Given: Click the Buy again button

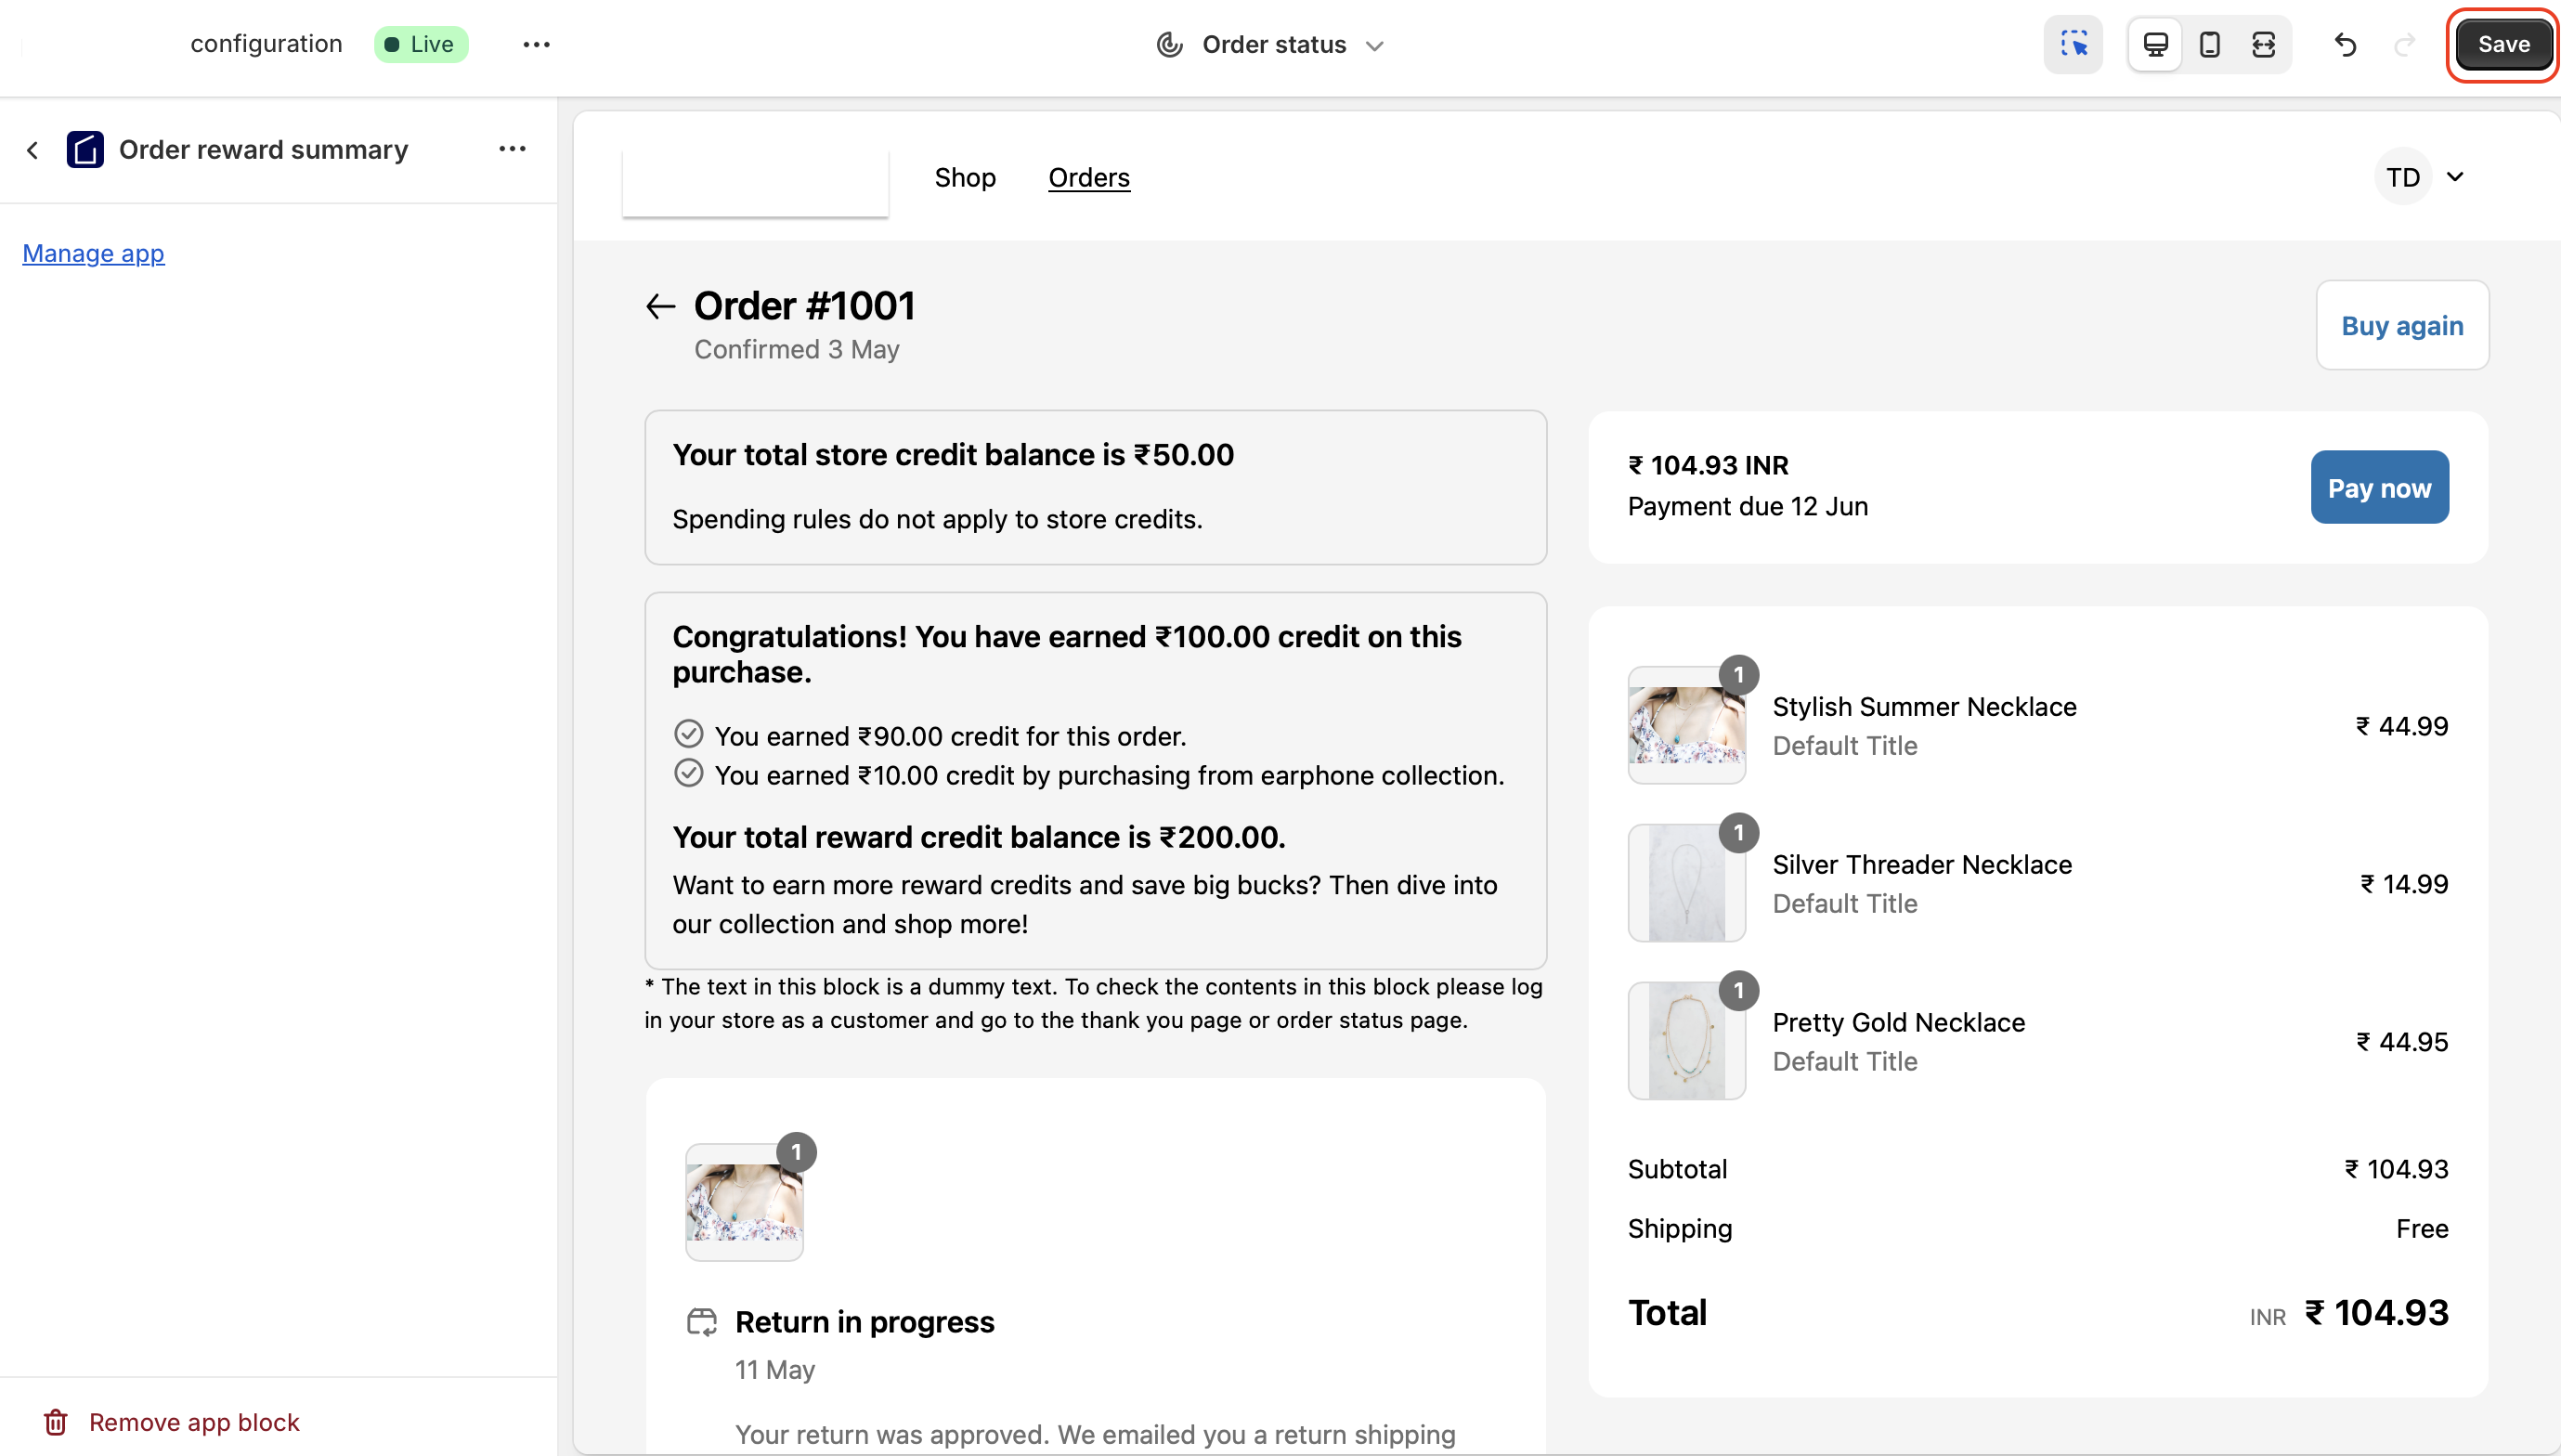Looking at the screenshot, I should tap(2401, 326).
